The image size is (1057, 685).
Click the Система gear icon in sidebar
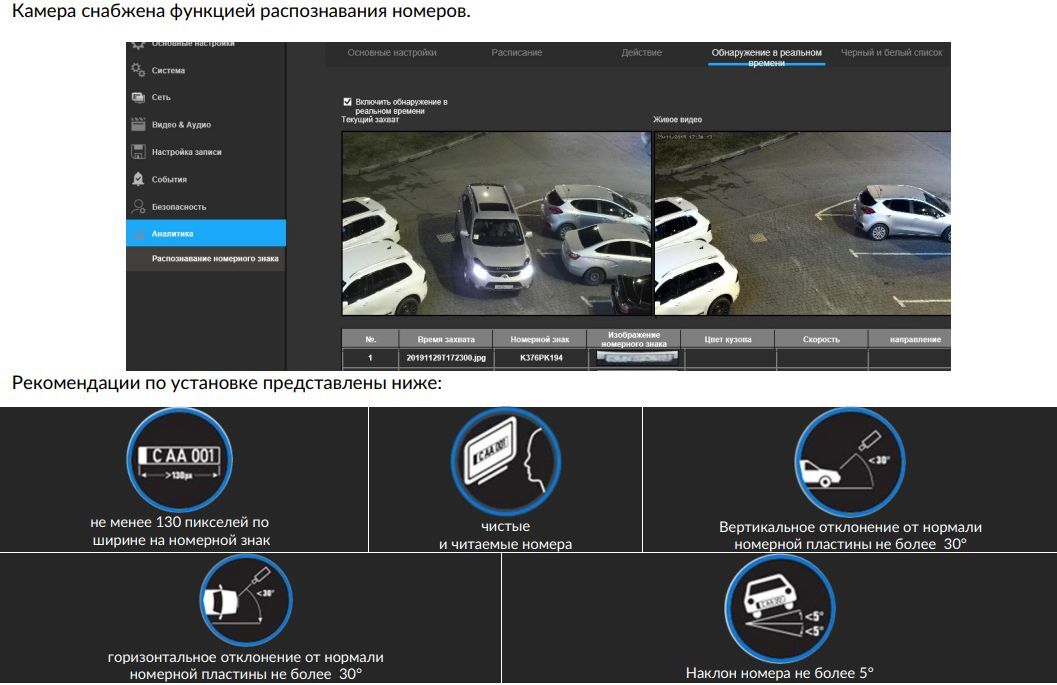pyautogui.click(x=138, y=70)
